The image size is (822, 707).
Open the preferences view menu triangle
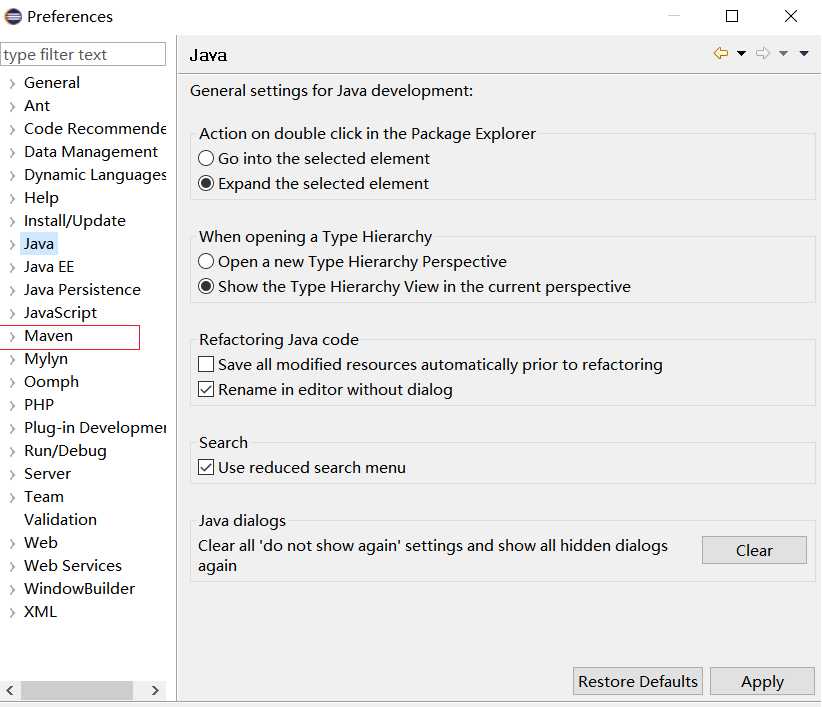click(804, 53)
